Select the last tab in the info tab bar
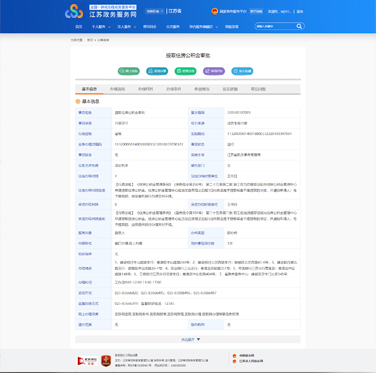Screen dimensions: 376x373 point(258,89)
